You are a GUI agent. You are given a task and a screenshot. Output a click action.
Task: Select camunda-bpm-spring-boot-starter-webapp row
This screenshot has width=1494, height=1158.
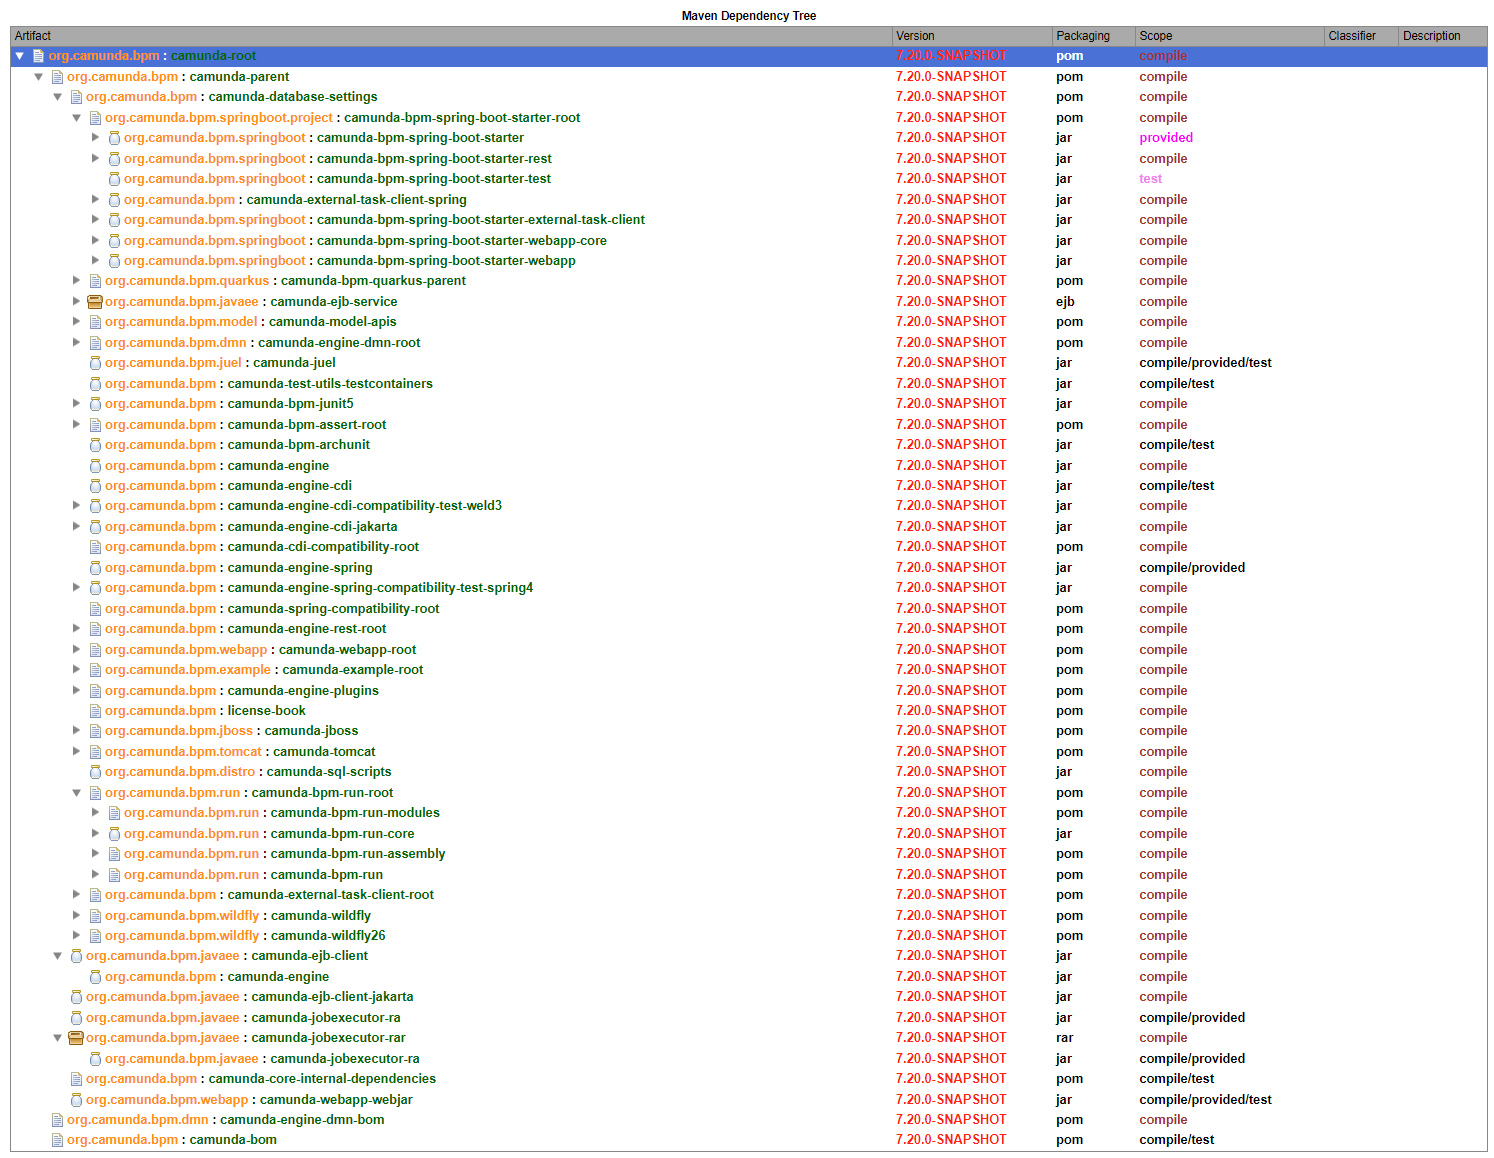(x=748, y=260)
